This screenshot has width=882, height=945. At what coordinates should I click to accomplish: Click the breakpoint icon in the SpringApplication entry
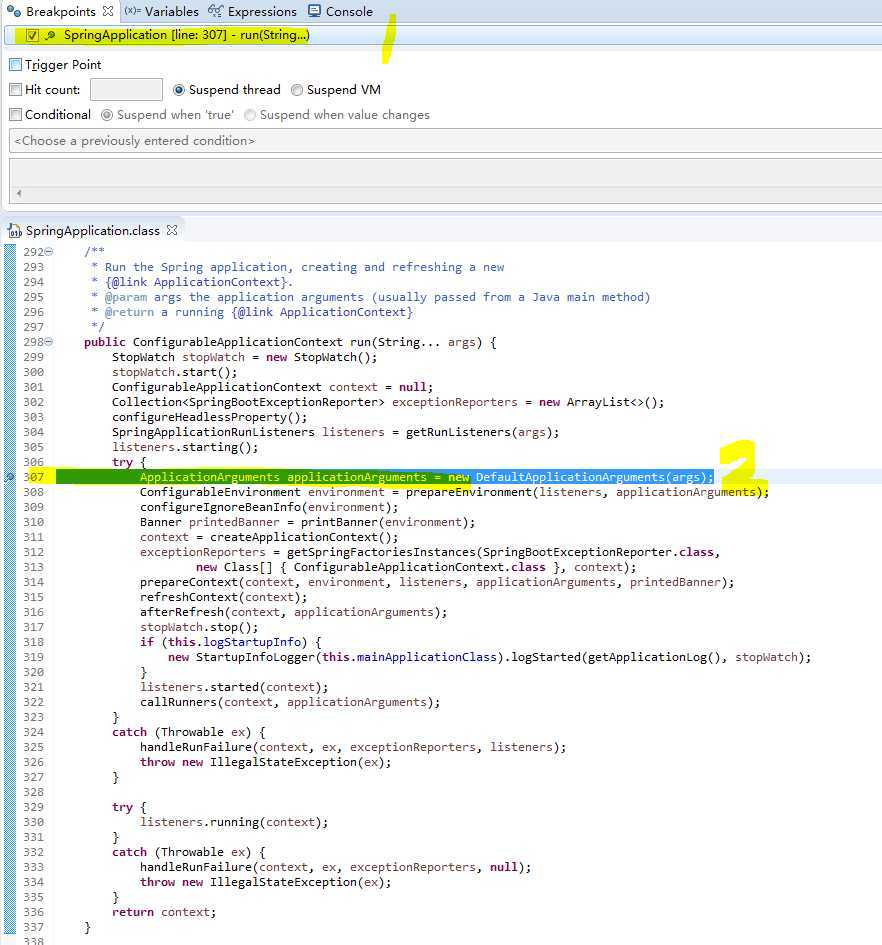pos(51,35)
